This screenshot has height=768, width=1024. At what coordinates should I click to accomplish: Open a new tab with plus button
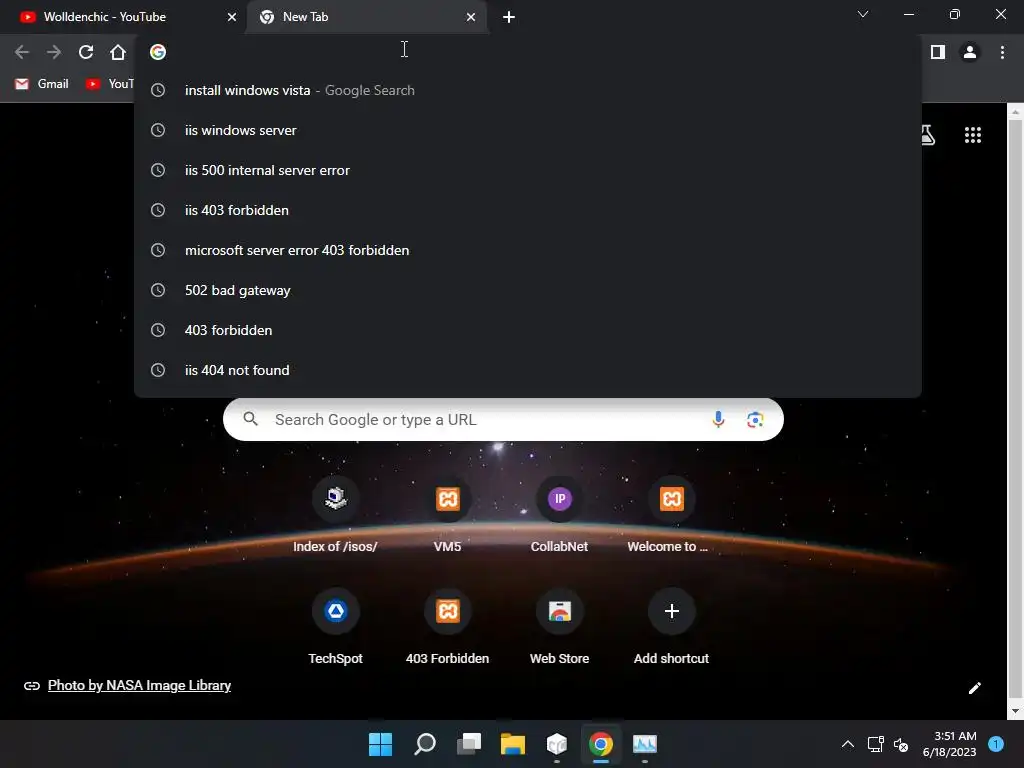point(509,17)
